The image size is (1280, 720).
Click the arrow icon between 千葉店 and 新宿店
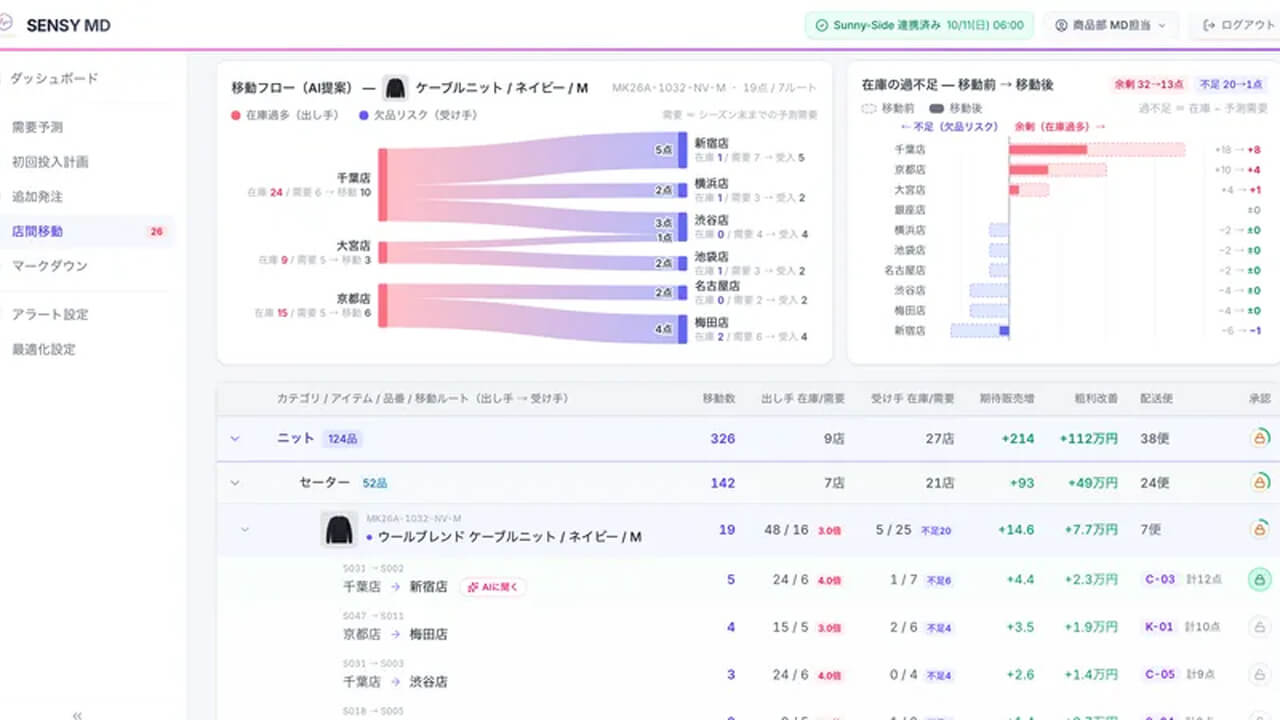click(x=396, y=587)
